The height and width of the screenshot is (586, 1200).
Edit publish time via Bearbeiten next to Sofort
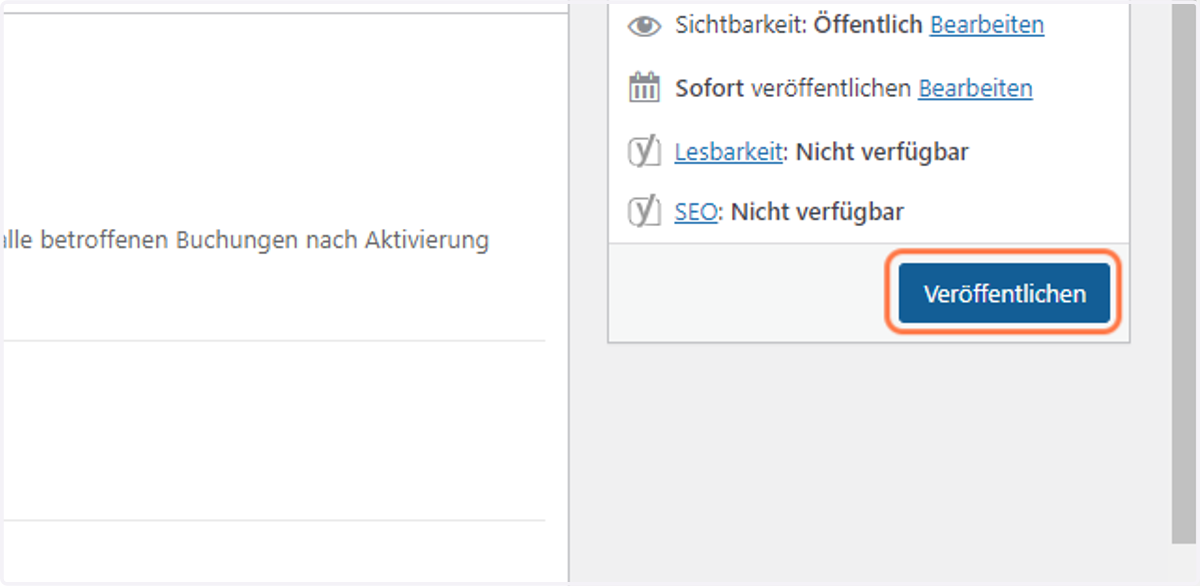coord(975,88)
